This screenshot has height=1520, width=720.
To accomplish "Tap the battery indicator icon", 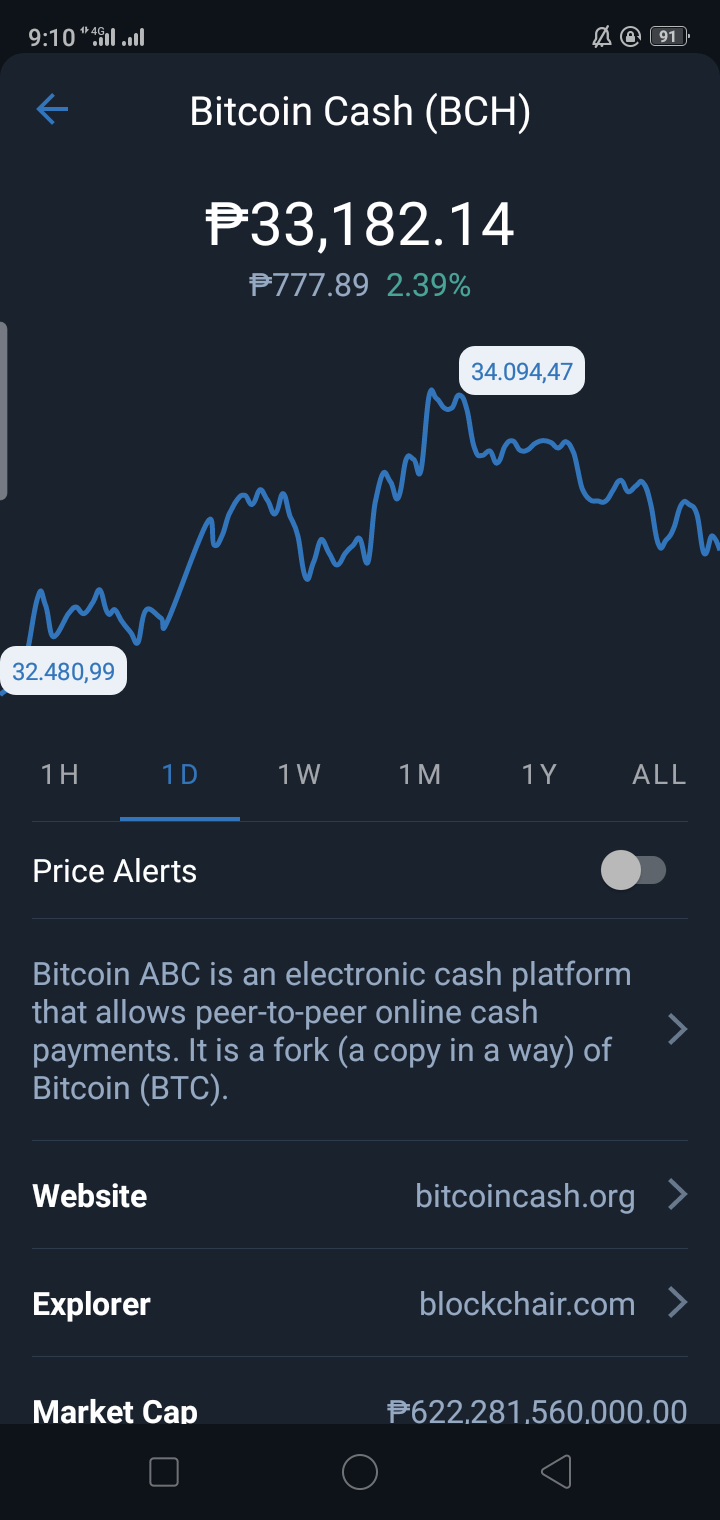I will click(669, 37).
